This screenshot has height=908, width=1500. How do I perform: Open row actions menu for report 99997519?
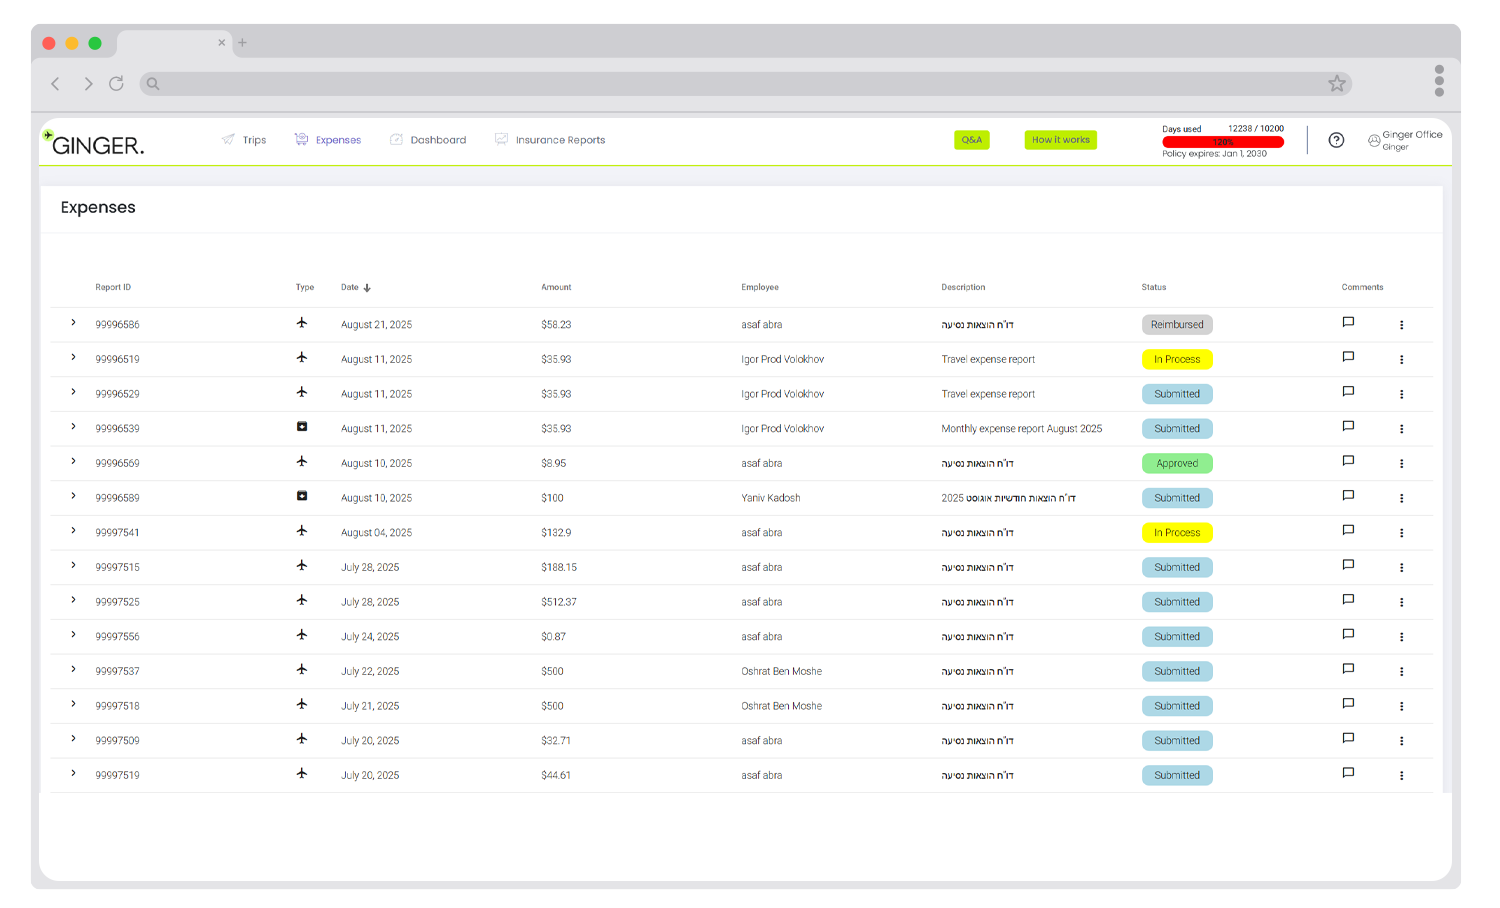(x=1401, y=776)
